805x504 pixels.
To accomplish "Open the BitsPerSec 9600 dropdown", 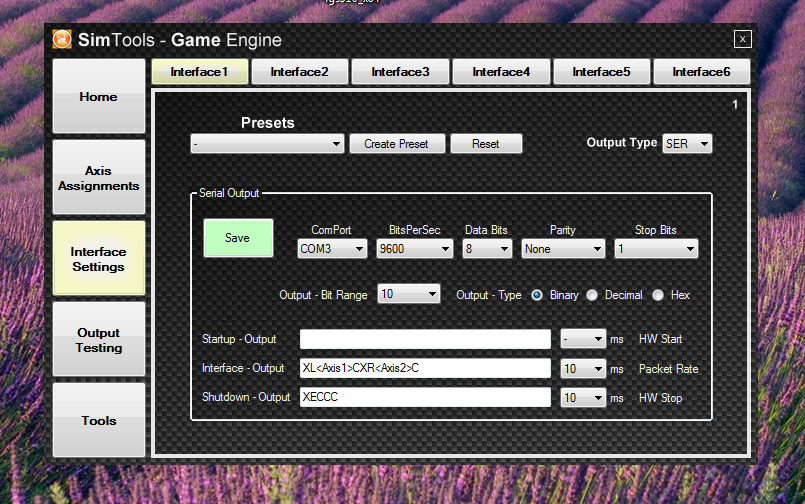I will click(x=414, y=249).
